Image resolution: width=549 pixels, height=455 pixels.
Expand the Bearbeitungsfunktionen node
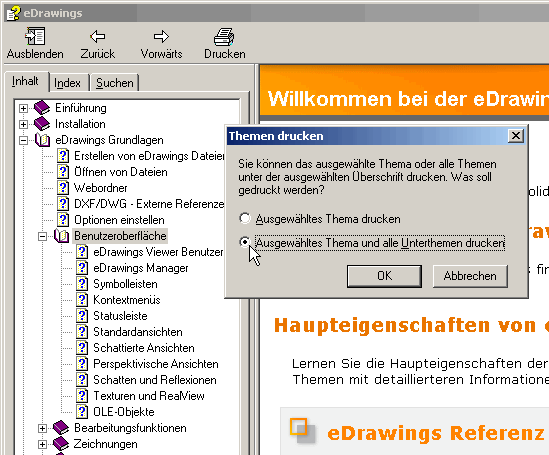click(x=42, y=428)
